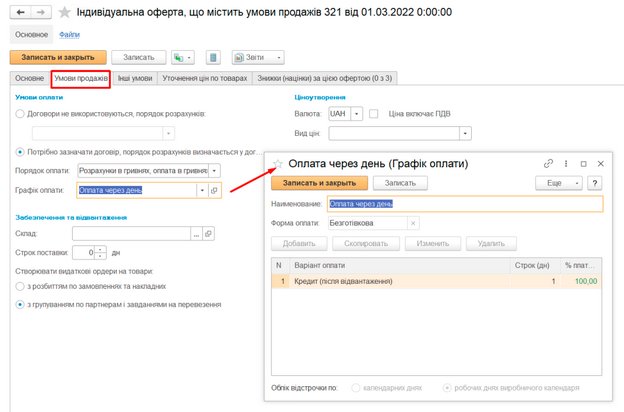Click the link icon in payment dialog
The height and width of the screenshot is (412, 624).
click(x=548, y=163)
